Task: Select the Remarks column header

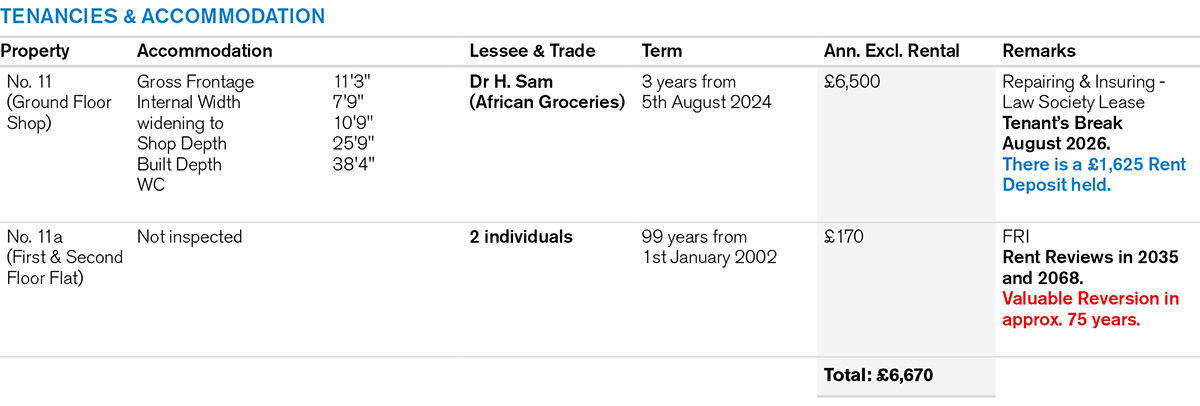Action: pyautogui.click(x=1039, y=51)
